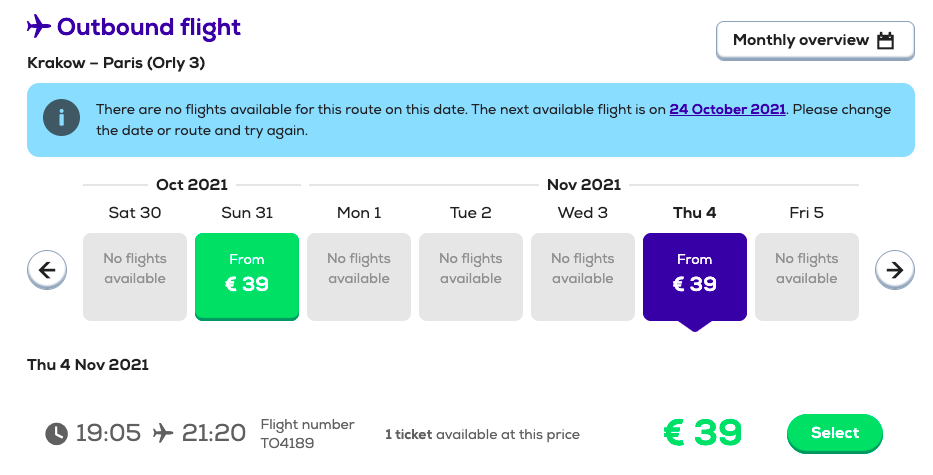The height and width of the screenshot is (475, 933).
Task: Click the clock icon next to 19:05
Action: tap(57, 433)
